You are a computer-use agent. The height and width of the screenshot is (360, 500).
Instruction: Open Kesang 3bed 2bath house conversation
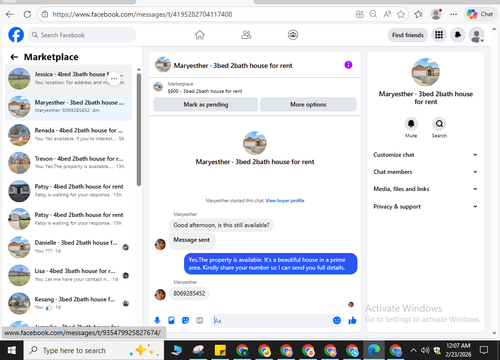[x=68, y=303]
